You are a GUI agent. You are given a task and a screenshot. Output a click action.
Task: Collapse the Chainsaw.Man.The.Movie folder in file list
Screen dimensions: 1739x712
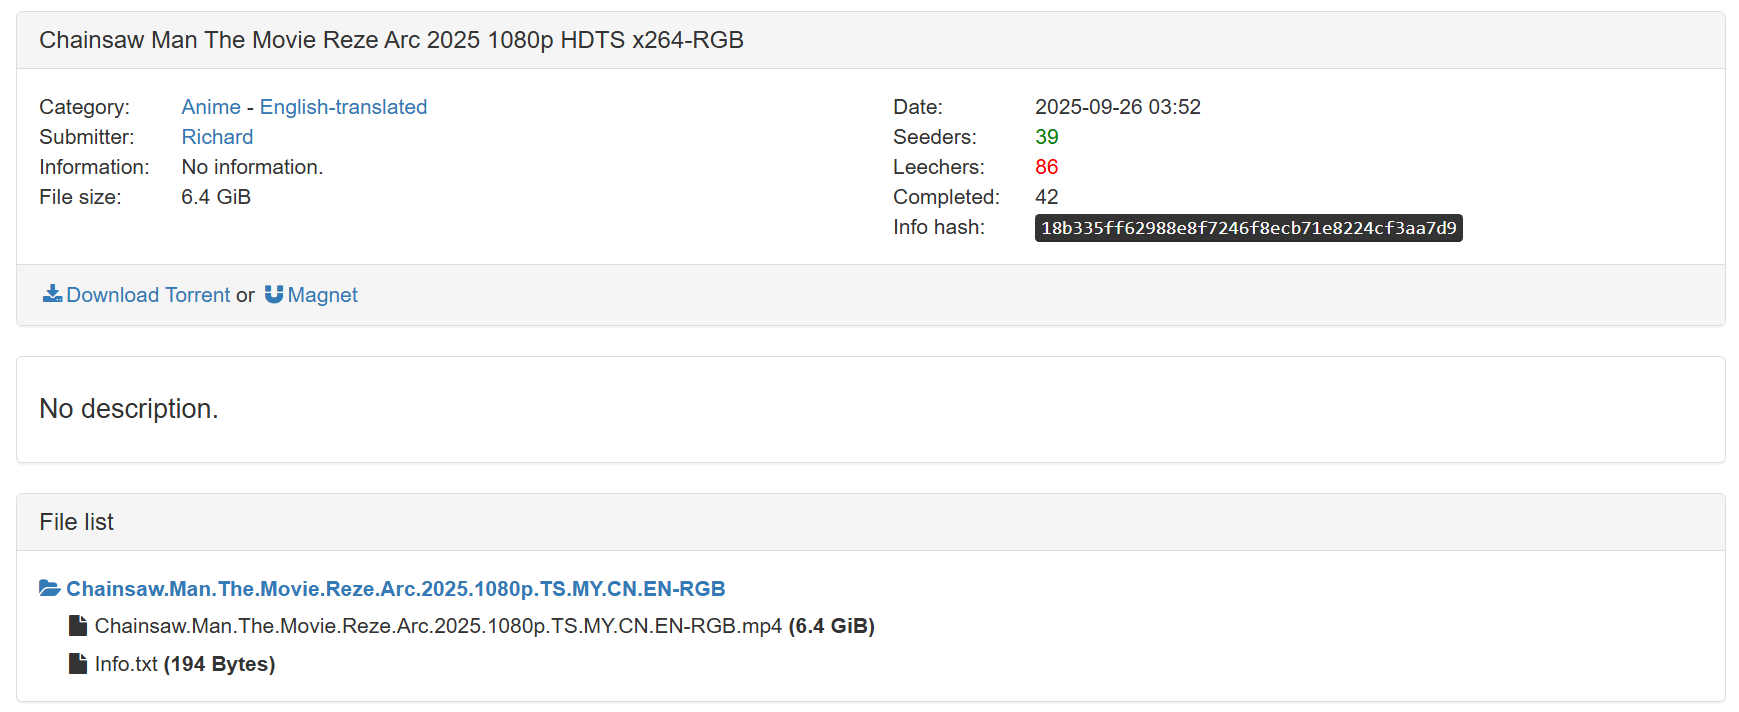click(x=395, y=589)
